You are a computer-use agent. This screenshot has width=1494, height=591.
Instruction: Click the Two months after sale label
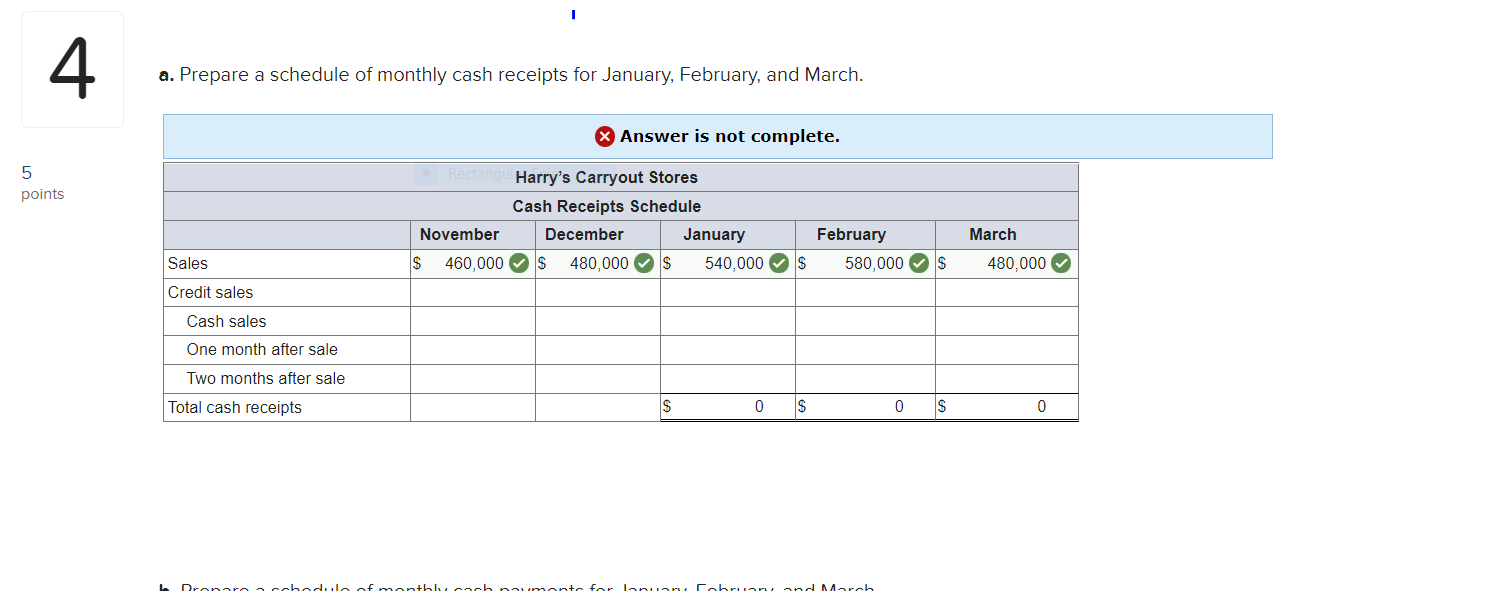pyautogui.click(x=265, y=379)
